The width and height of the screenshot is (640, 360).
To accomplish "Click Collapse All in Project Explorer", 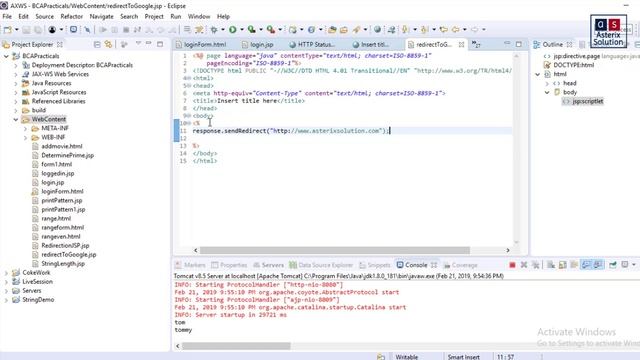I will click(97, 44).
